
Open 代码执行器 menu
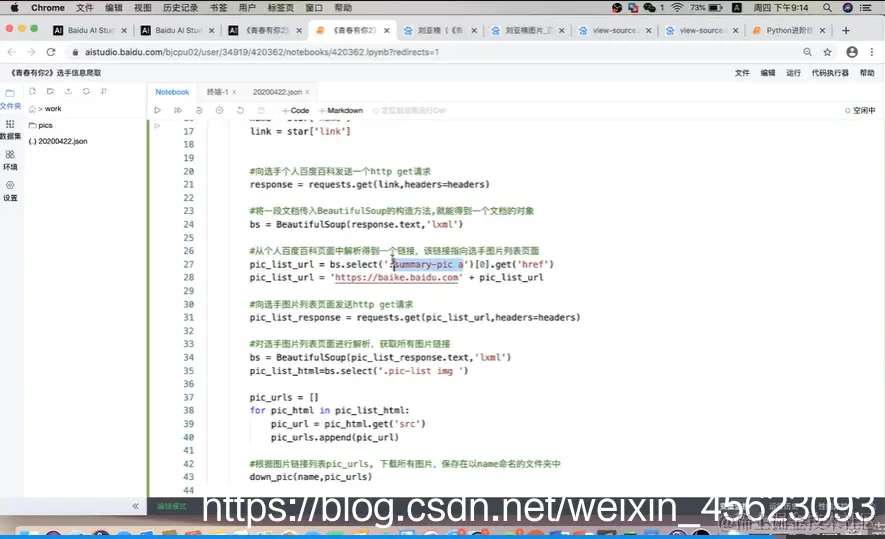830,73
